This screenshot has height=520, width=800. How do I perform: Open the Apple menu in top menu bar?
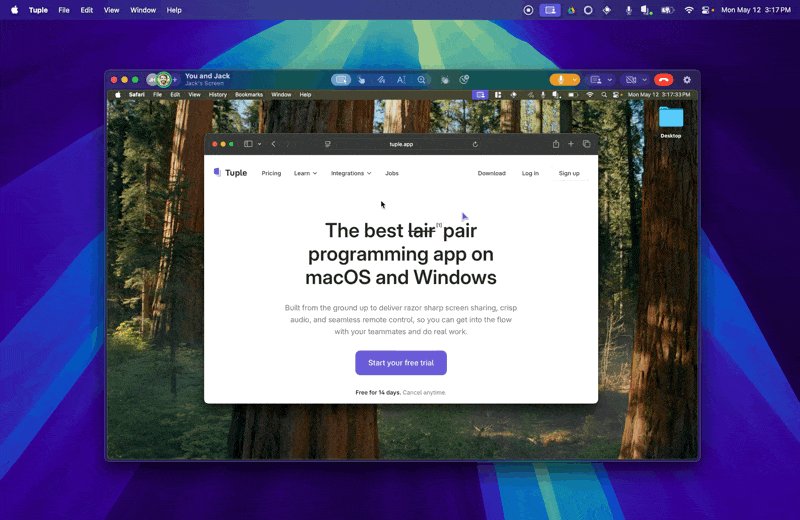pos(14,10)
